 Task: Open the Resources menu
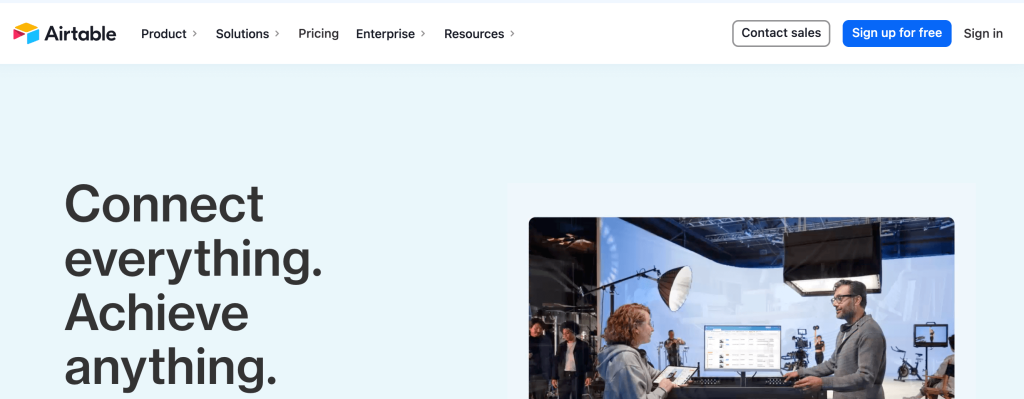tap(474, 34)
